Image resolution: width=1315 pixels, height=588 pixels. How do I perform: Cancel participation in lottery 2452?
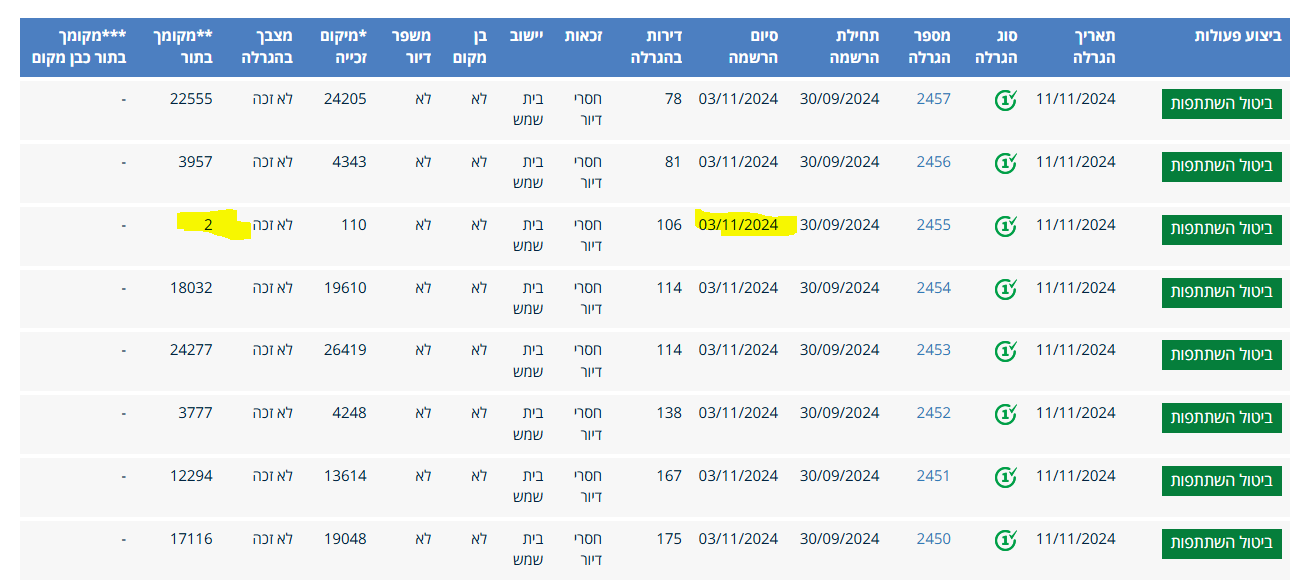click(1221, 418)
